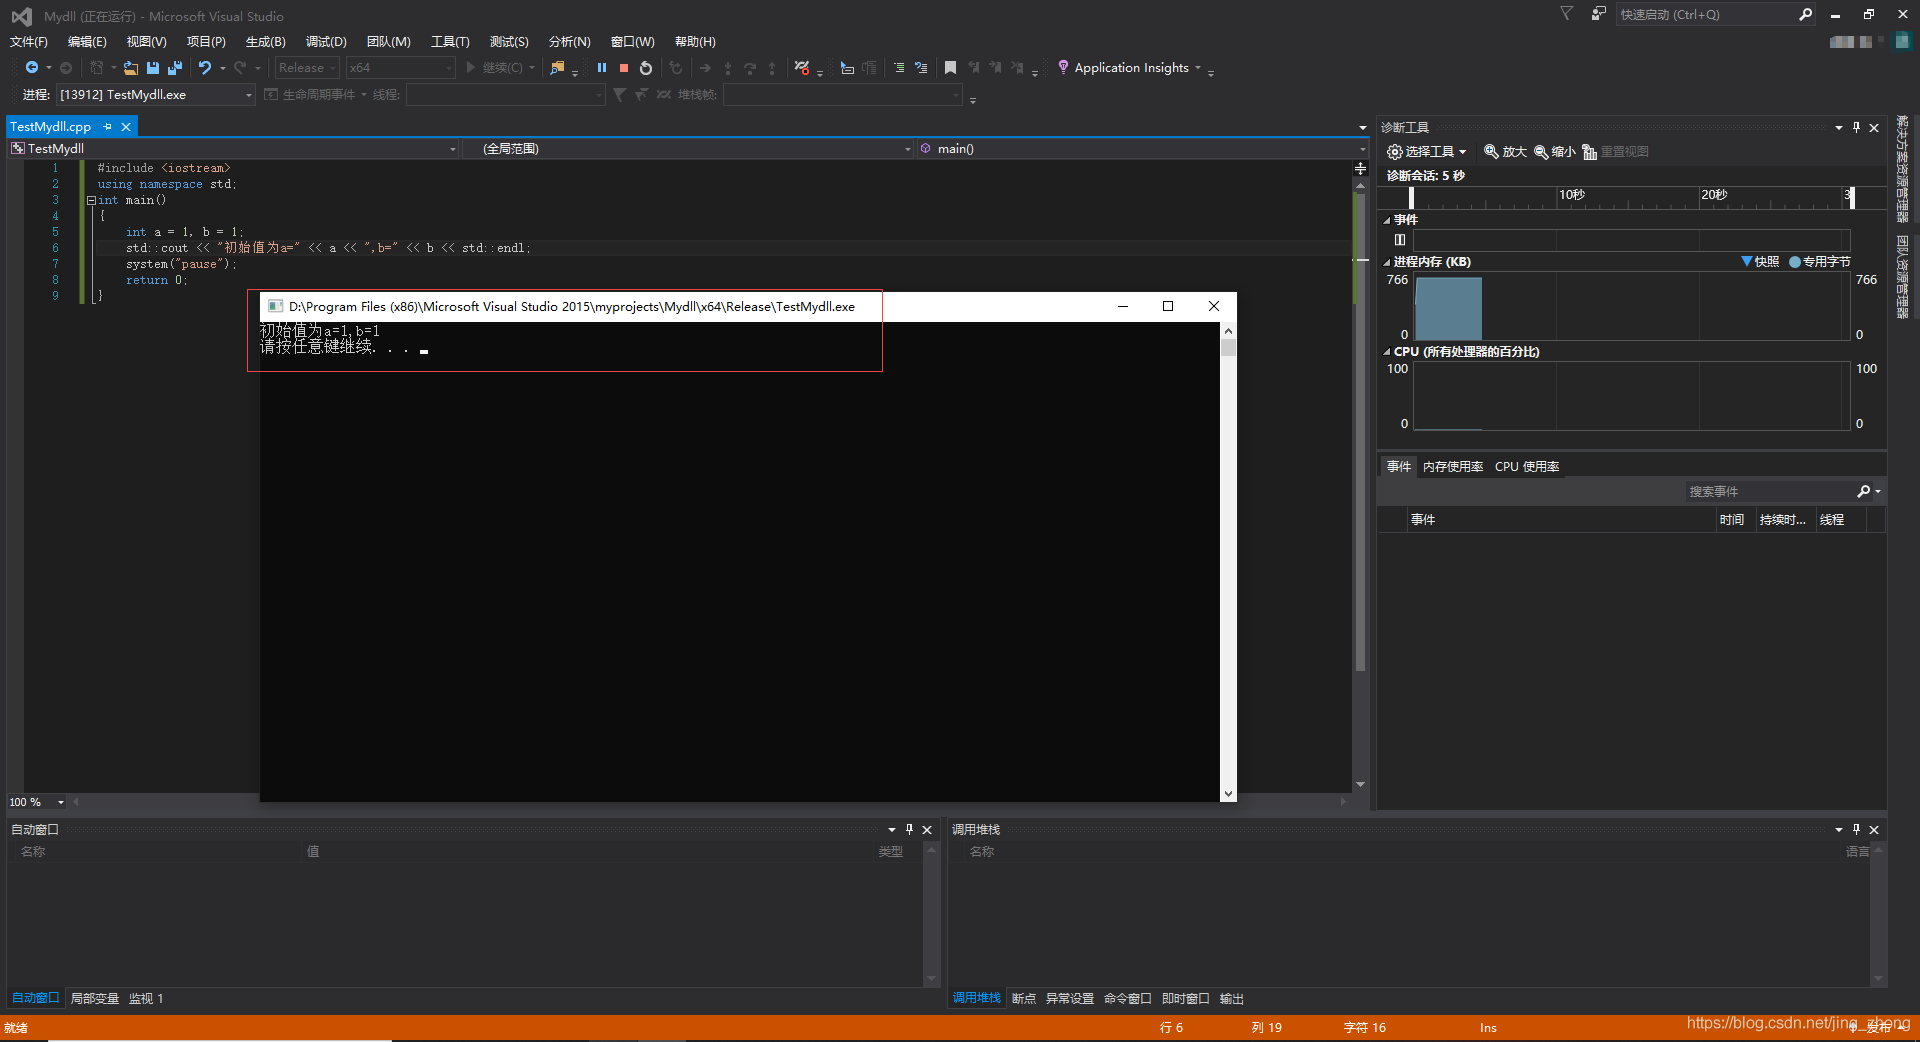This screenshot has width=1920, height=1042.
Task: Open the Process dropdown showing TestMydll.exe
Action: click(156, 95)
